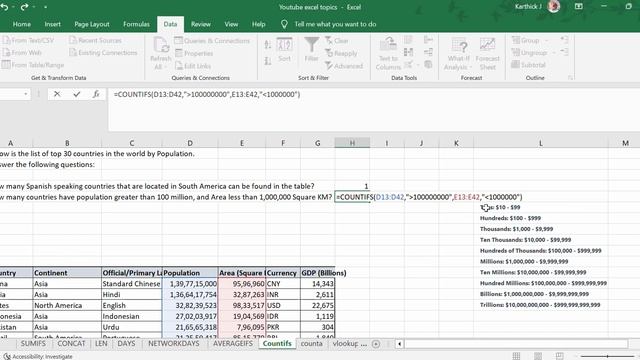Select column H header
The height and width of the screenshot is (360, 640).
click(x=352, y=143)
